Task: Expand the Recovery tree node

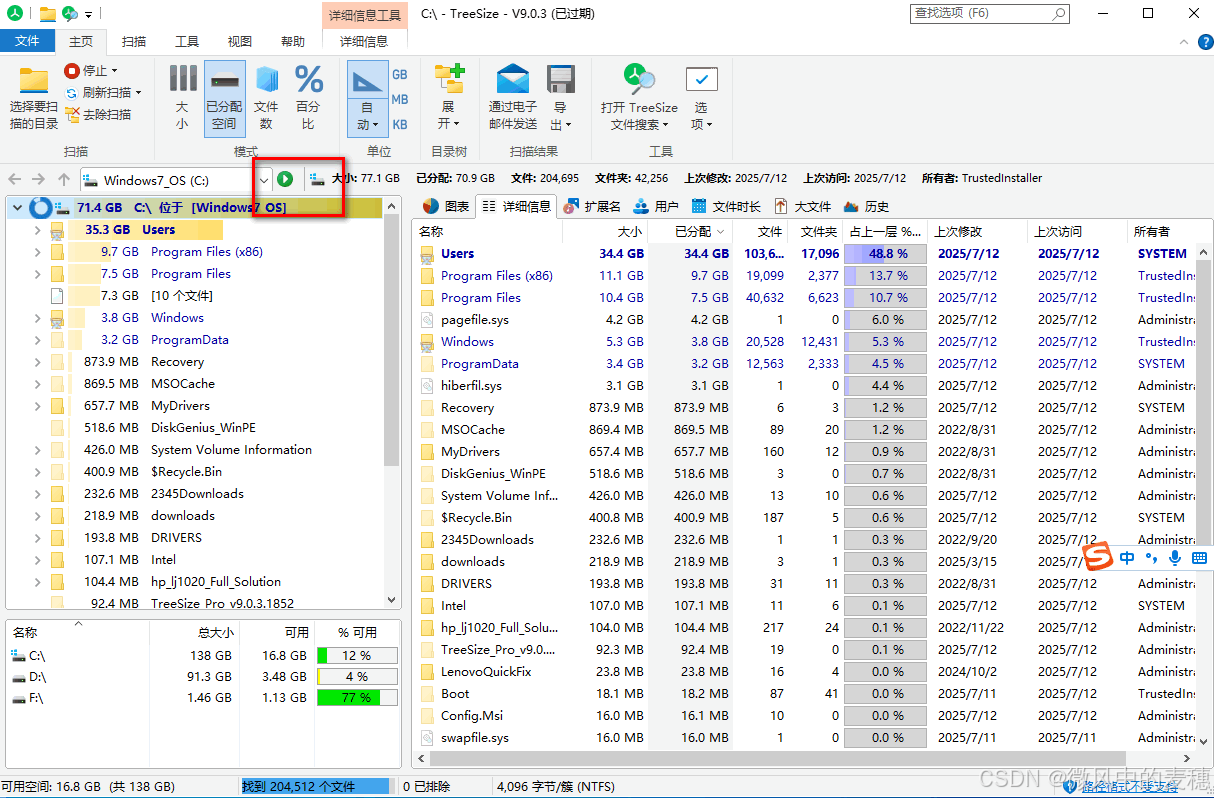Action: tap(37, 362)
